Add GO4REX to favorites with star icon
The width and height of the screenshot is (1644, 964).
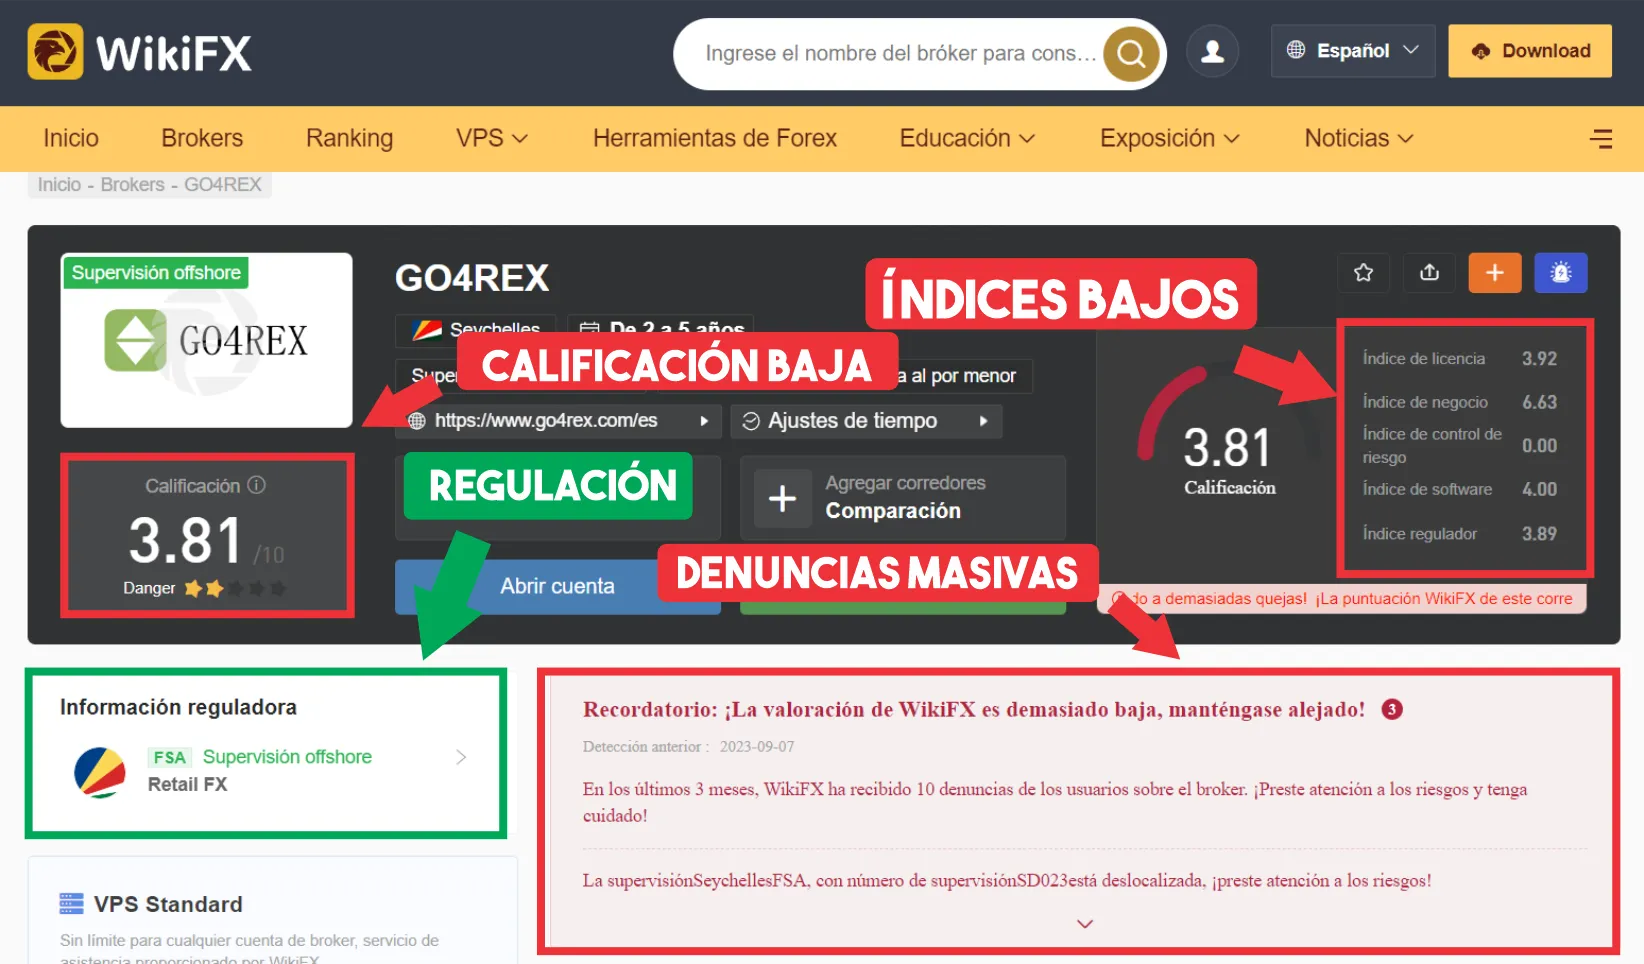(1363, 272)
